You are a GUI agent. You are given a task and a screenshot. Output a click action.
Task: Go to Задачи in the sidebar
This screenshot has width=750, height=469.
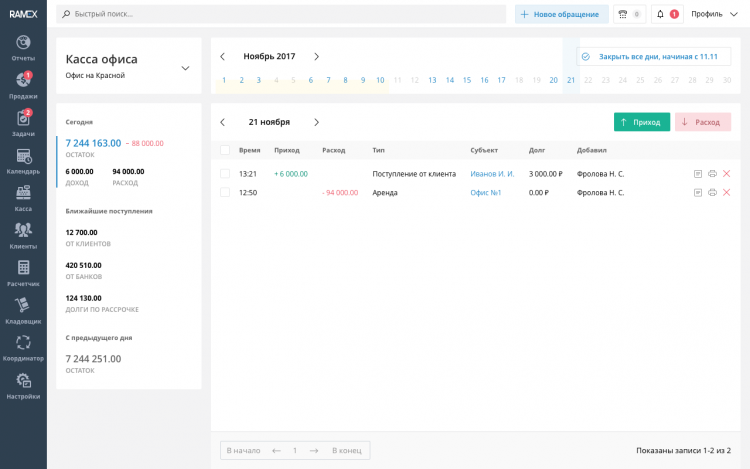point(23,122)
